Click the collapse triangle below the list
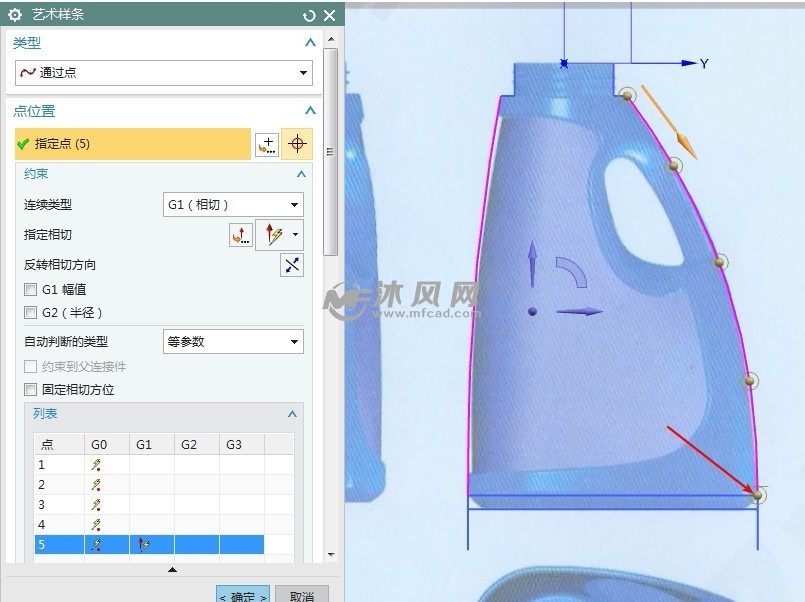805x602 pixels. tap(172, 569)
